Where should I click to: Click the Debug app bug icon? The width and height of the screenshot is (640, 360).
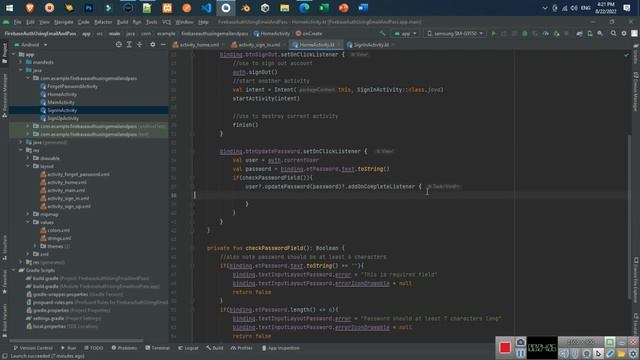point(525,33)
